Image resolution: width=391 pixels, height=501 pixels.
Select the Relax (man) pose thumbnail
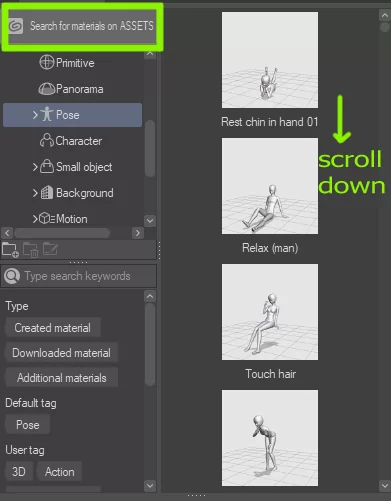[x=270, y=186]
